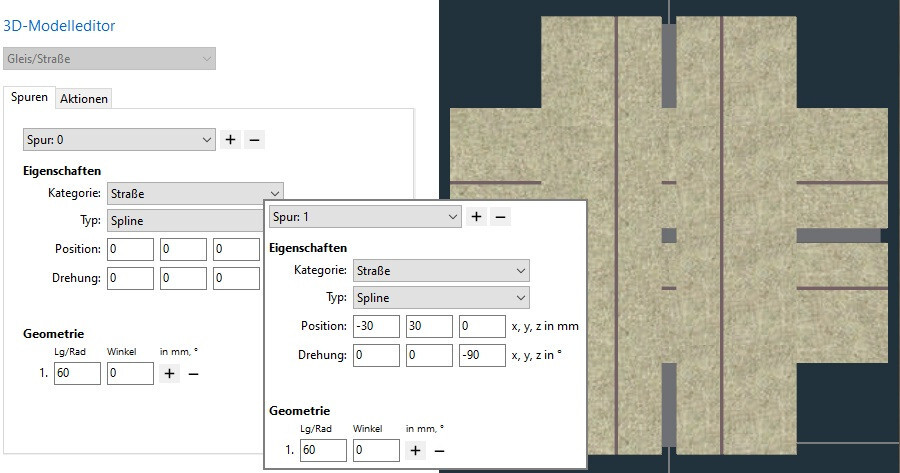Click Position z field in Spur 0 panel

click(236, 249)
